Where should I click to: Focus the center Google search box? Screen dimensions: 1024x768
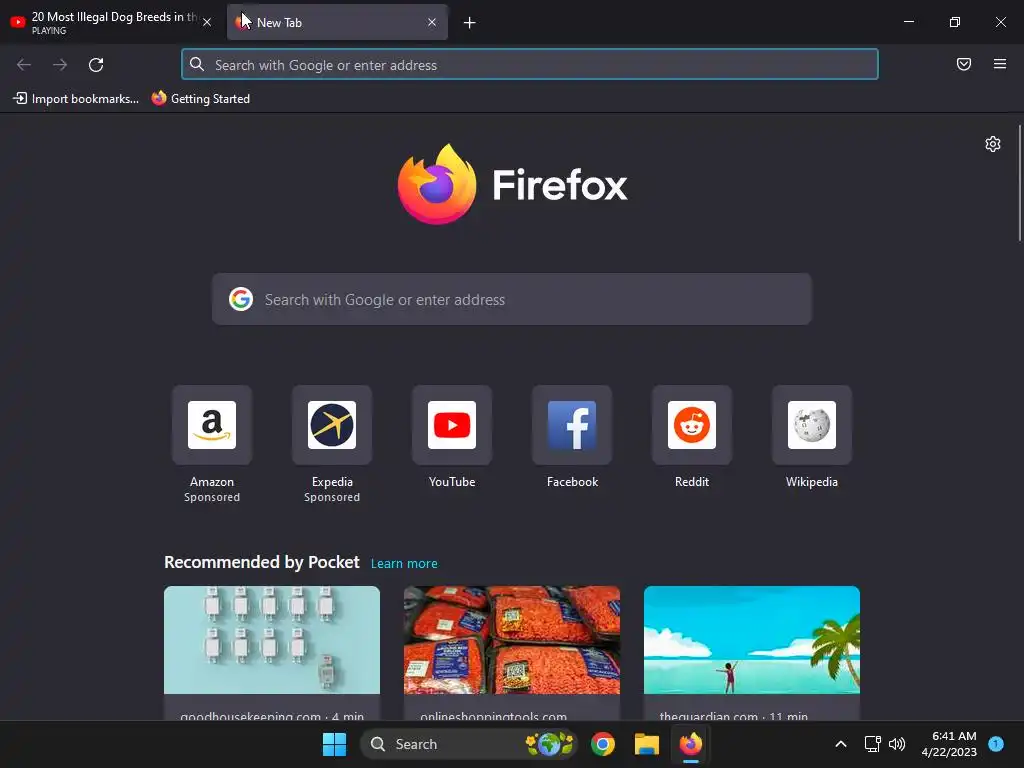(511, 299)
